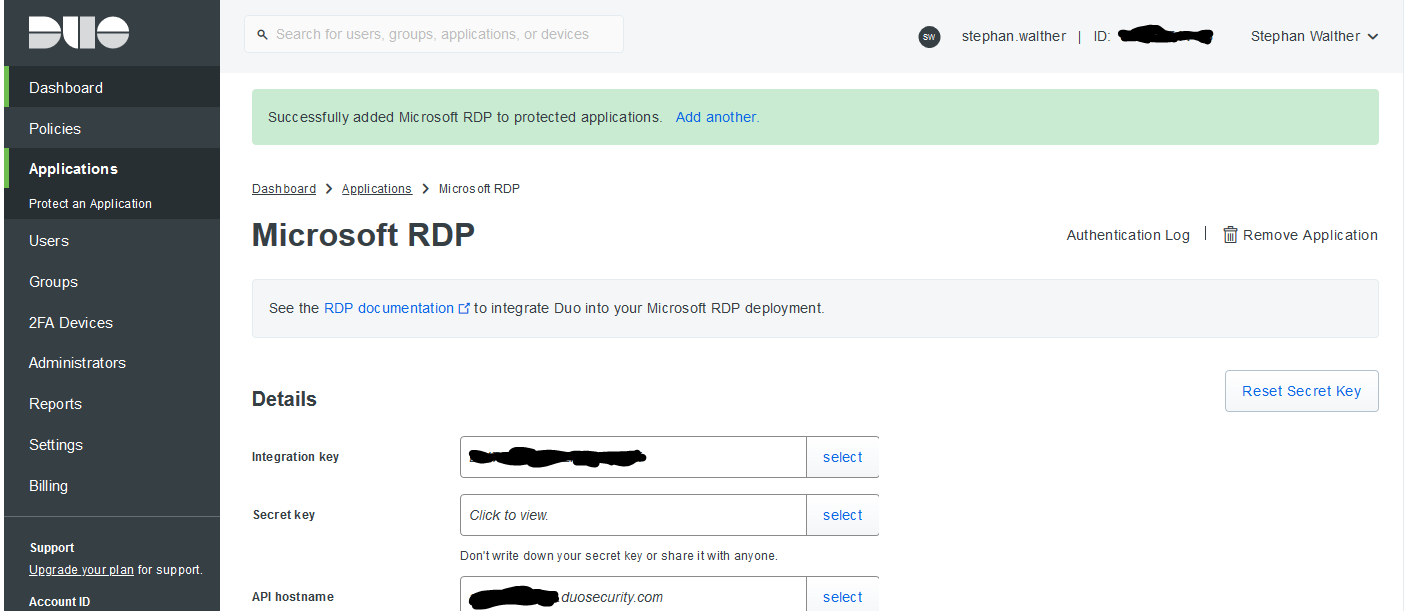Click the Microsoft RDP page heading
Image resolution: width=1408 pixels, height=611 pixels.
[363, 235]
